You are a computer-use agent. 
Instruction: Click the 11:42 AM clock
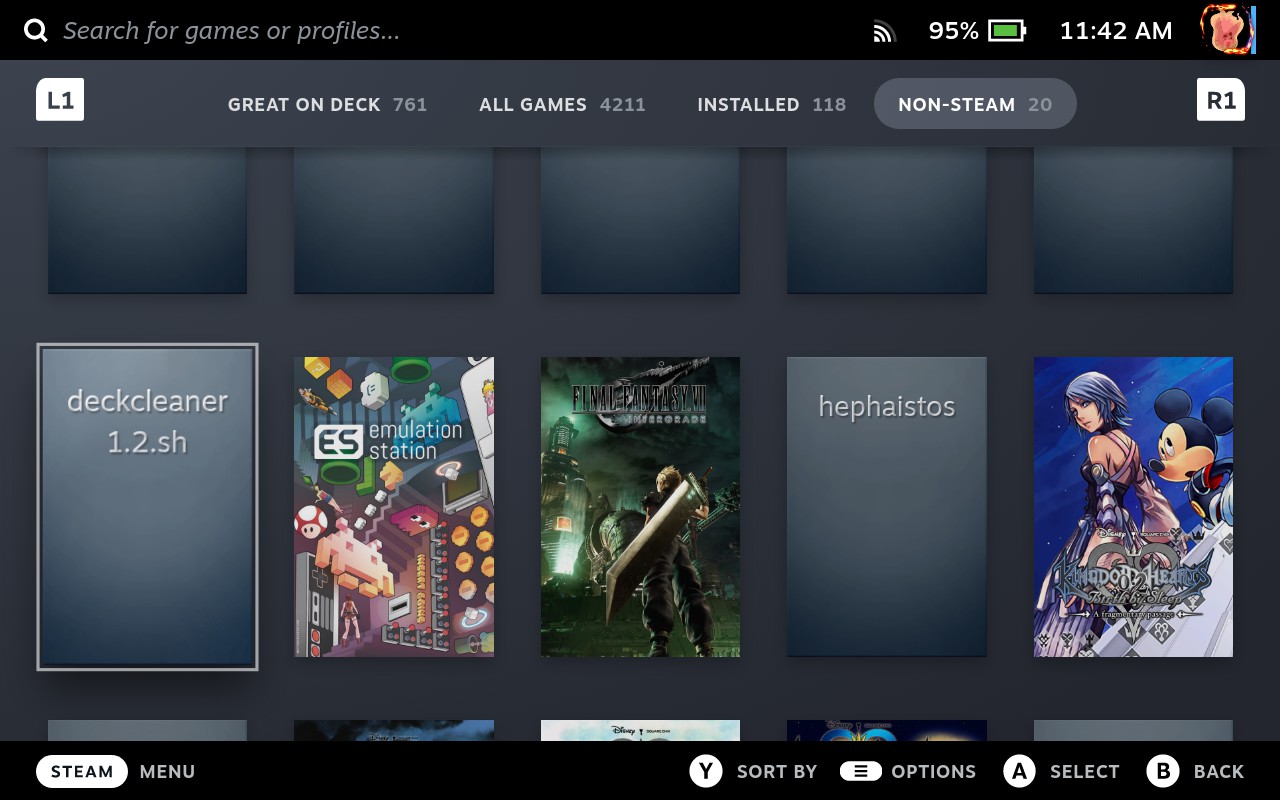(1116, 31)
